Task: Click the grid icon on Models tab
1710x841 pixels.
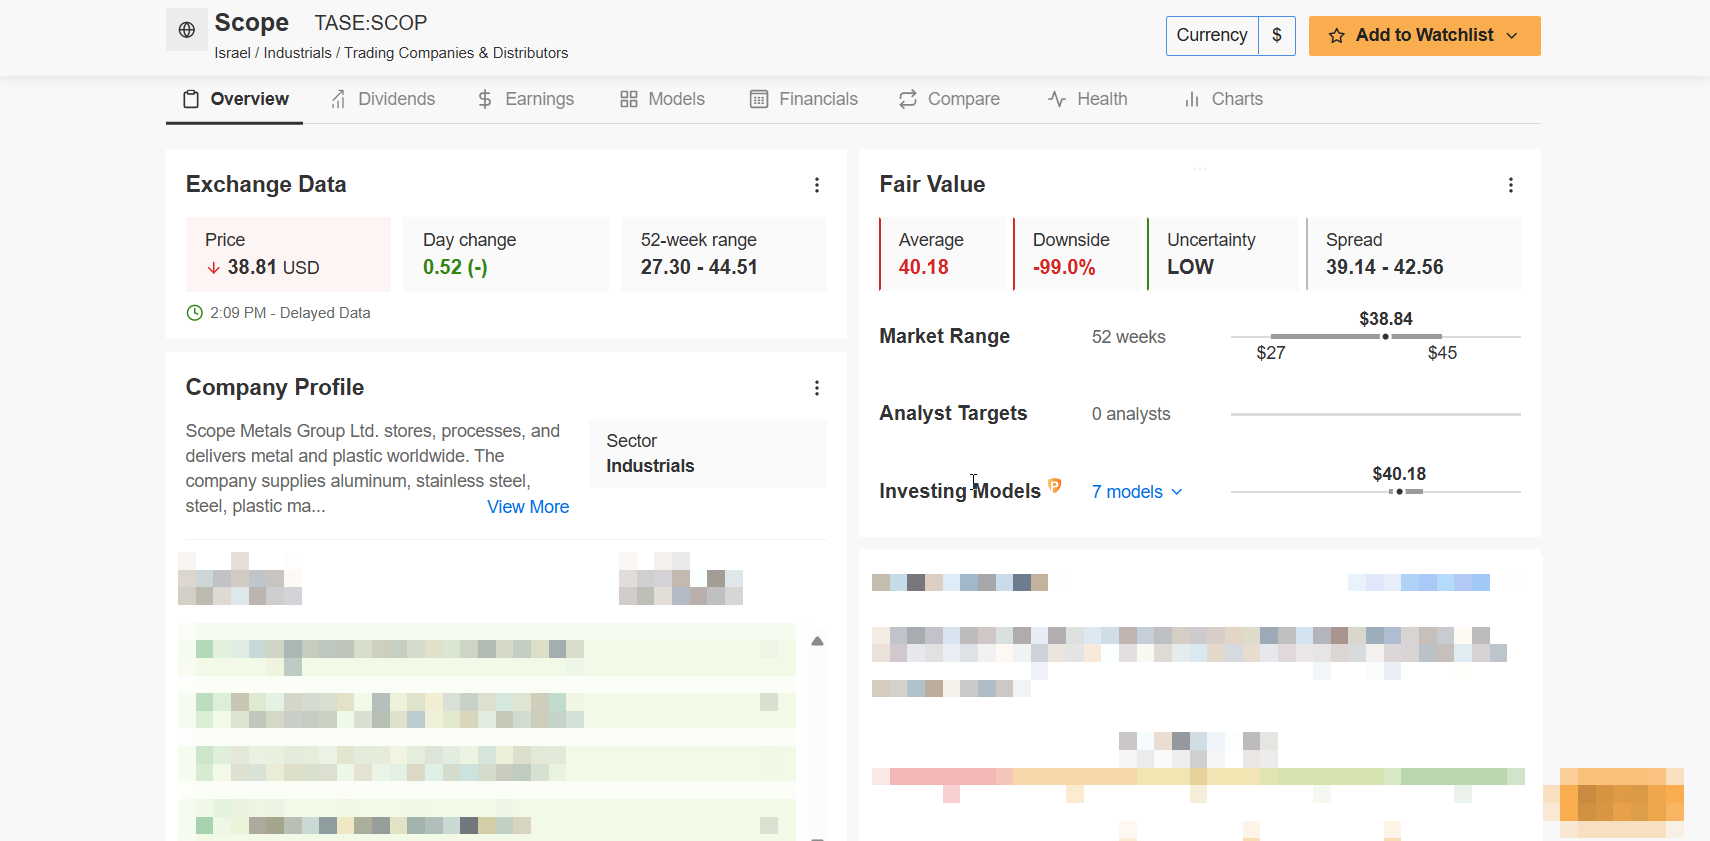Action: [x=629, y=99]
